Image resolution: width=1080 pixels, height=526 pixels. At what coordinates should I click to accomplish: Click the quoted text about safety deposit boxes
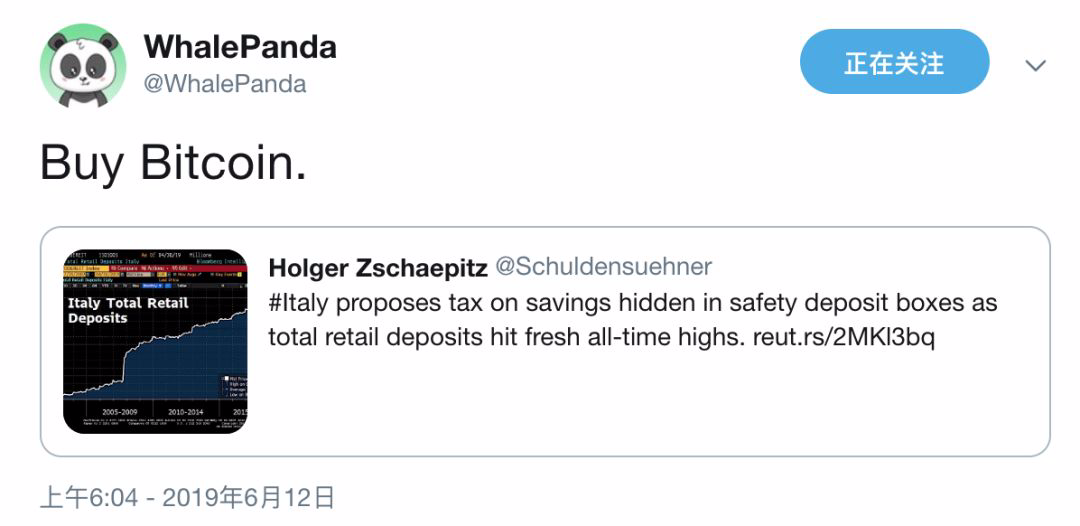(632, 320)
